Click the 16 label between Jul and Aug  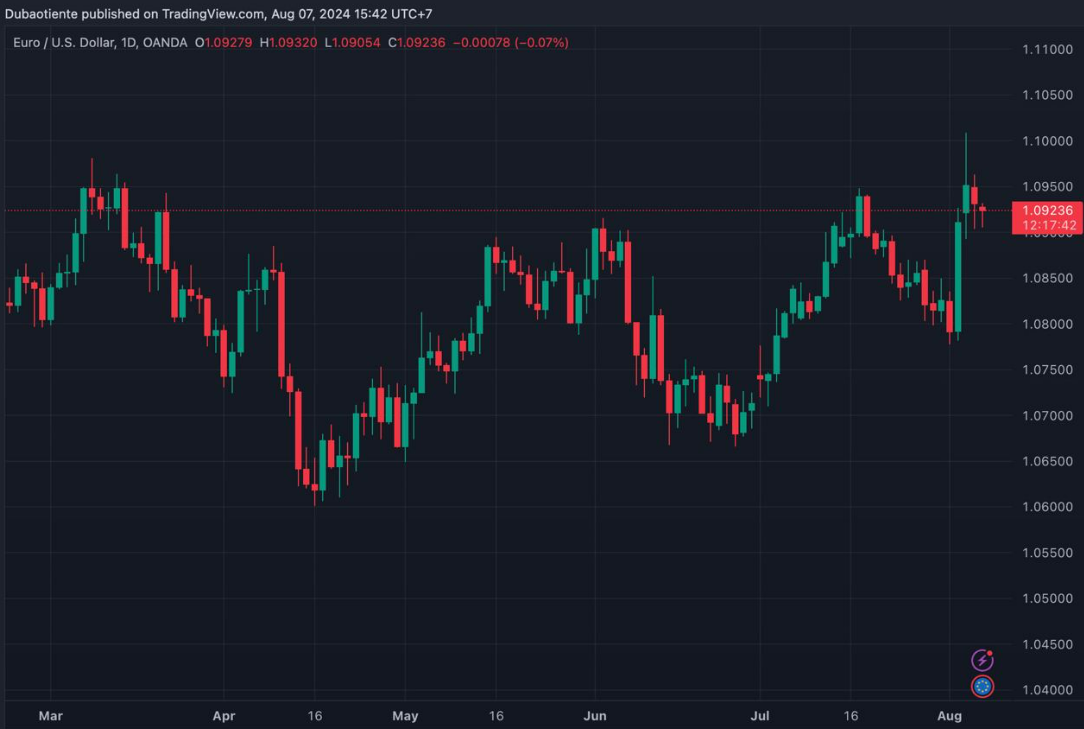point(850,716)
